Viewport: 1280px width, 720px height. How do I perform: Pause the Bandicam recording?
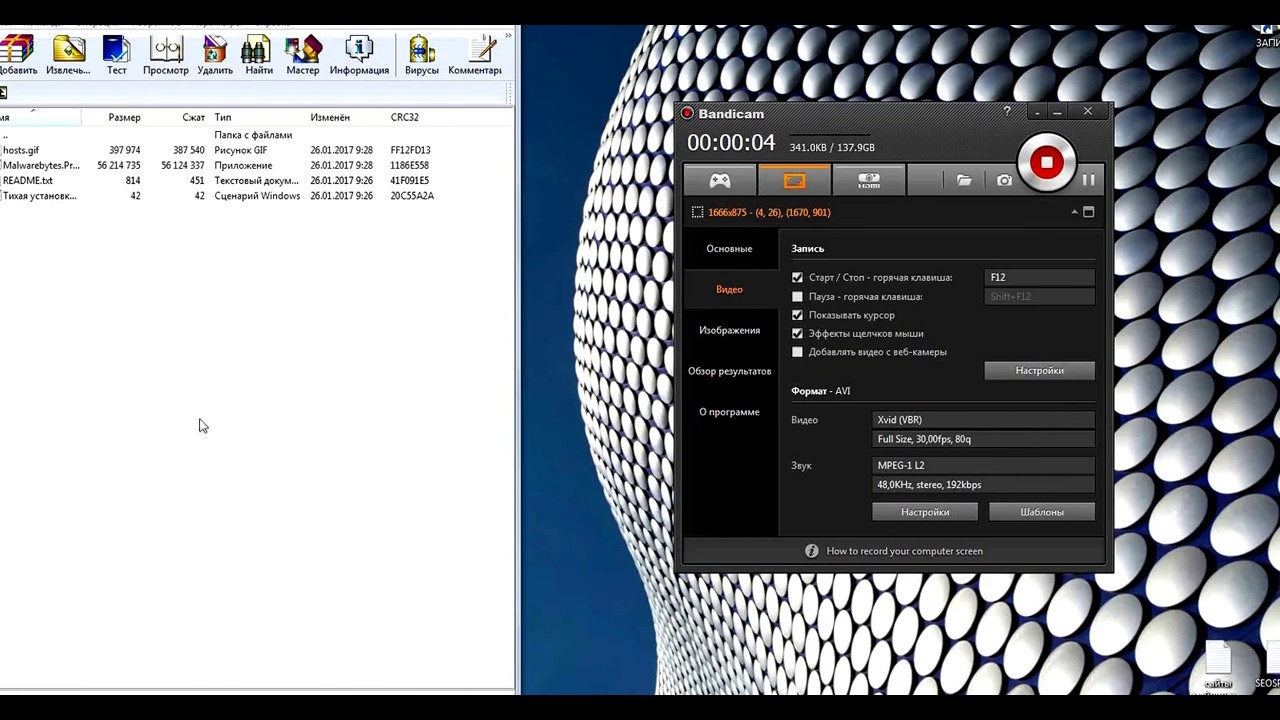coord(1089,180)
